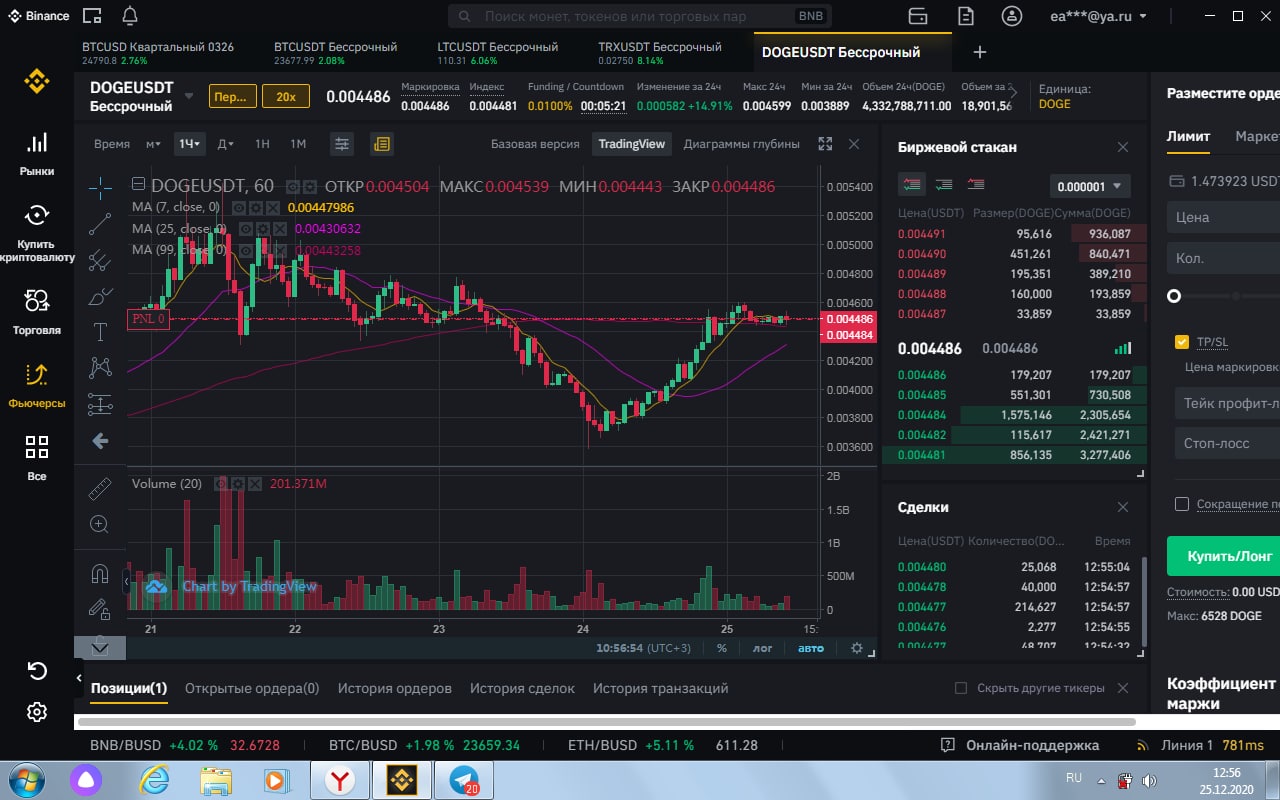The image size is (1280, 800).
Task: Open the order book precision 0.000001 dropdown
Action: pos(1090,186)
